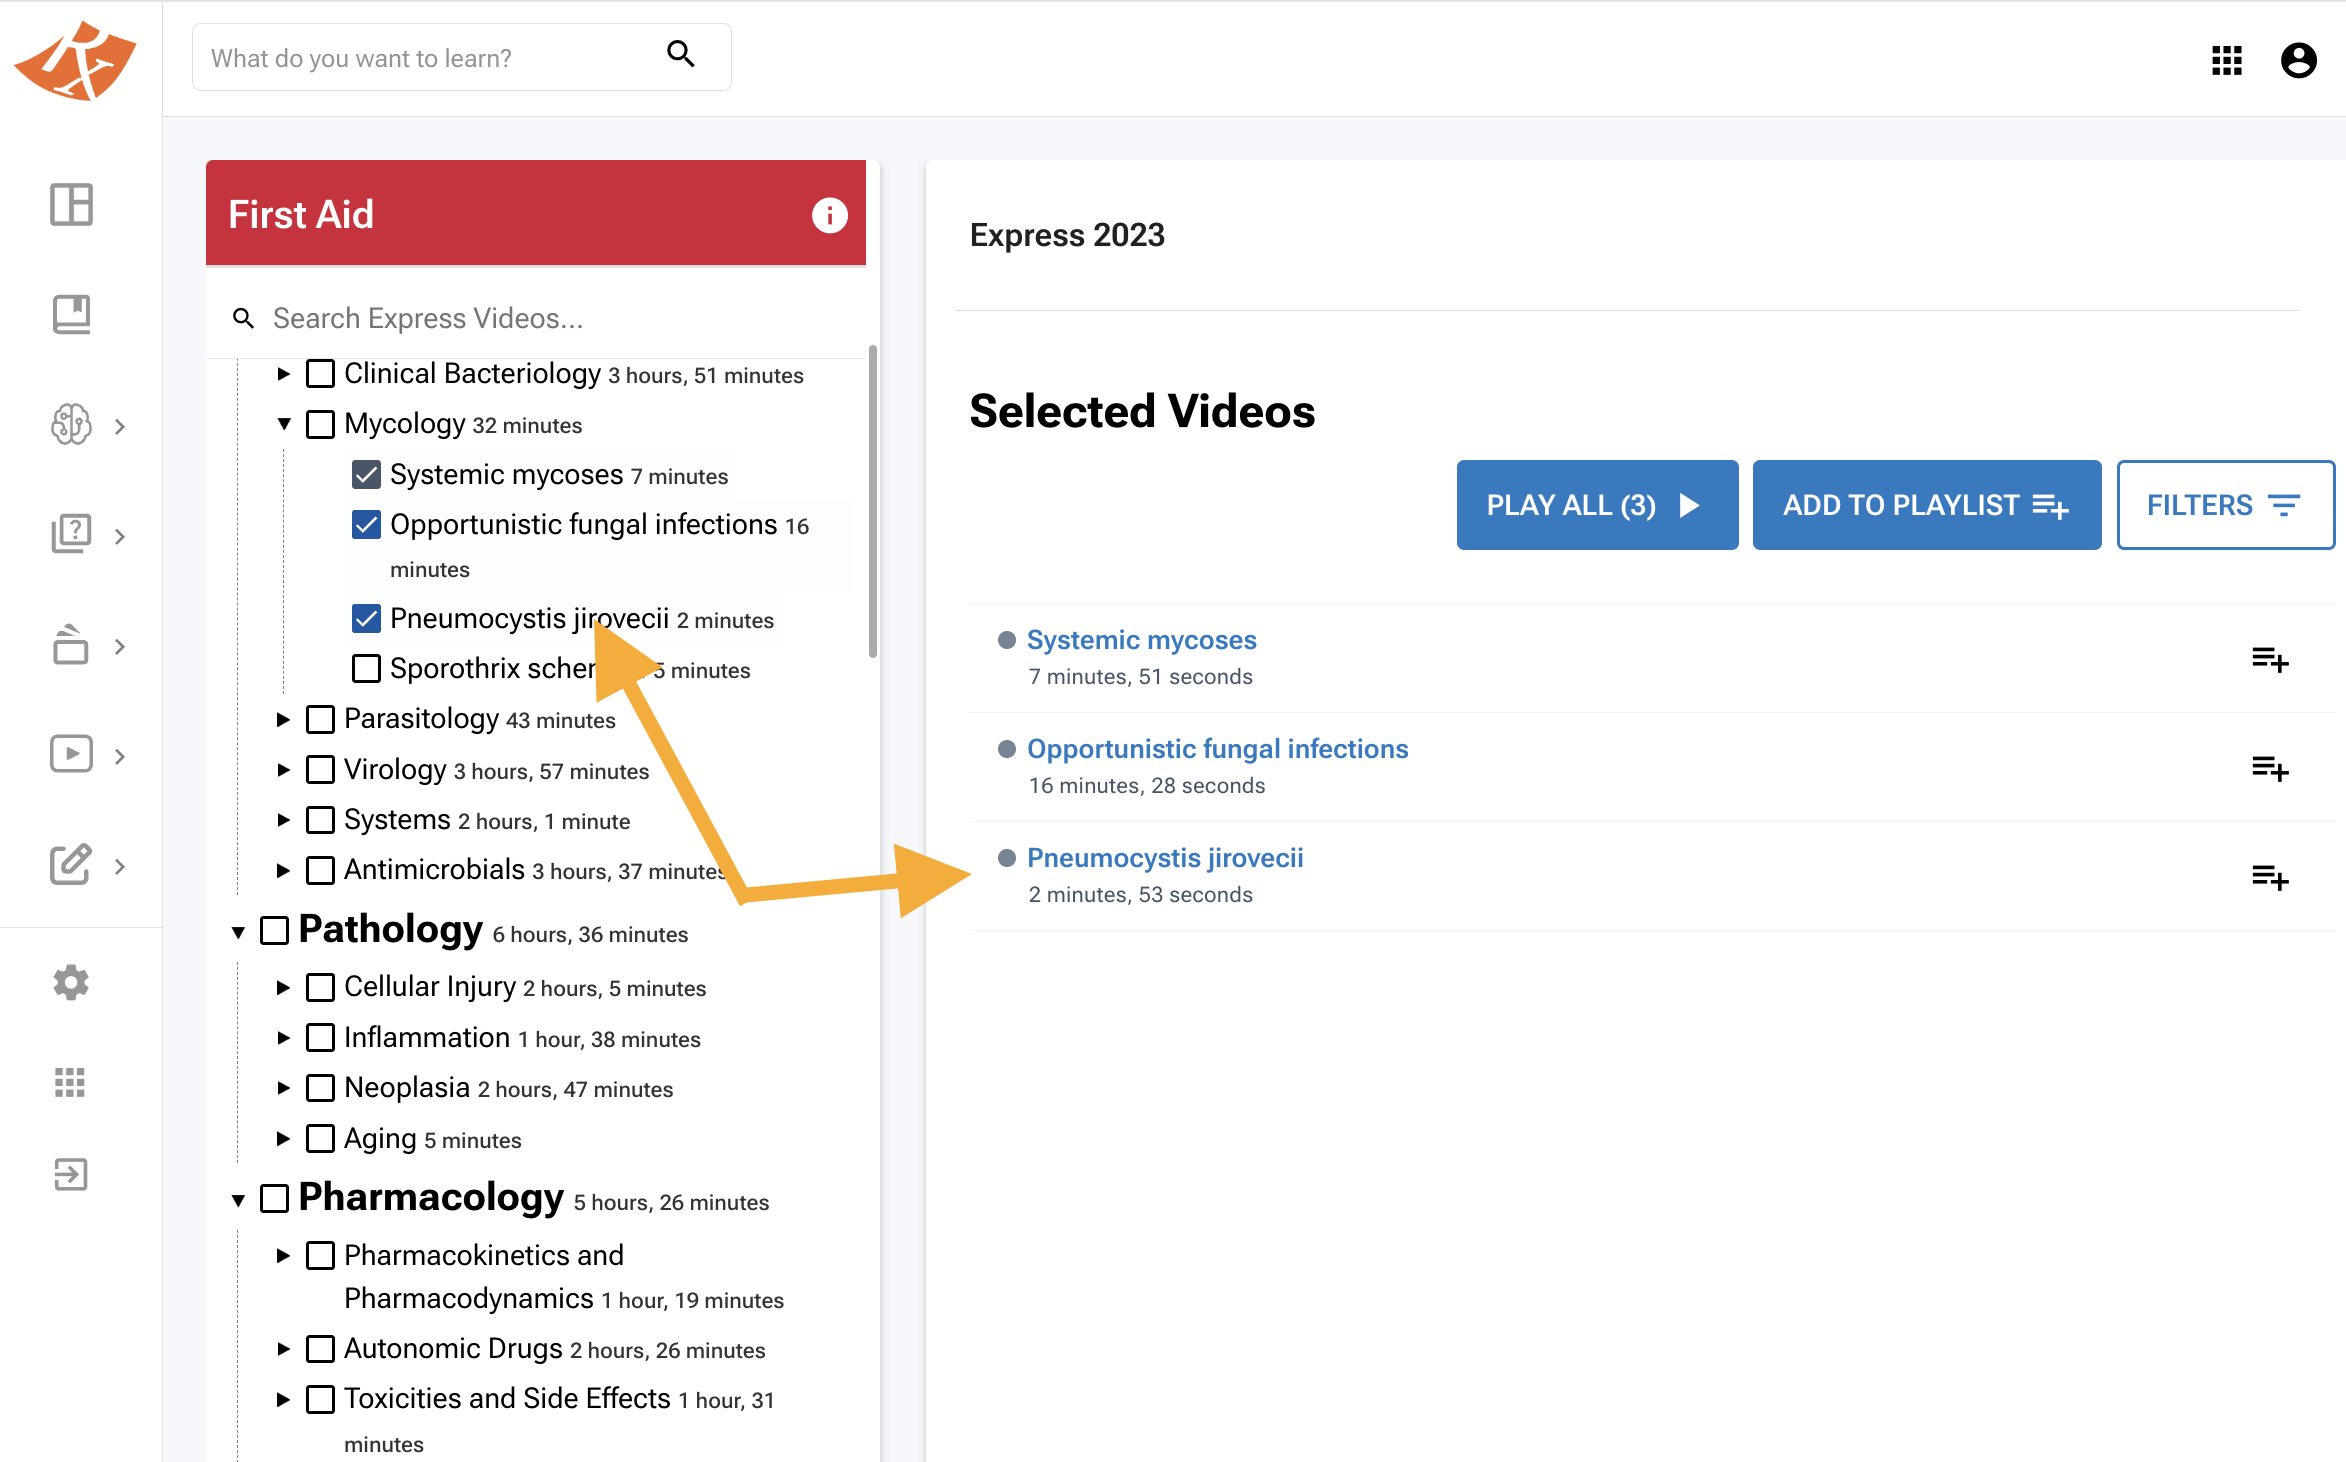Select Pharmacokinetics and Pharmacodynamics item
Image resolution: width=2346 pixels, height=1462 pixels.
[x=484, y=1277]
